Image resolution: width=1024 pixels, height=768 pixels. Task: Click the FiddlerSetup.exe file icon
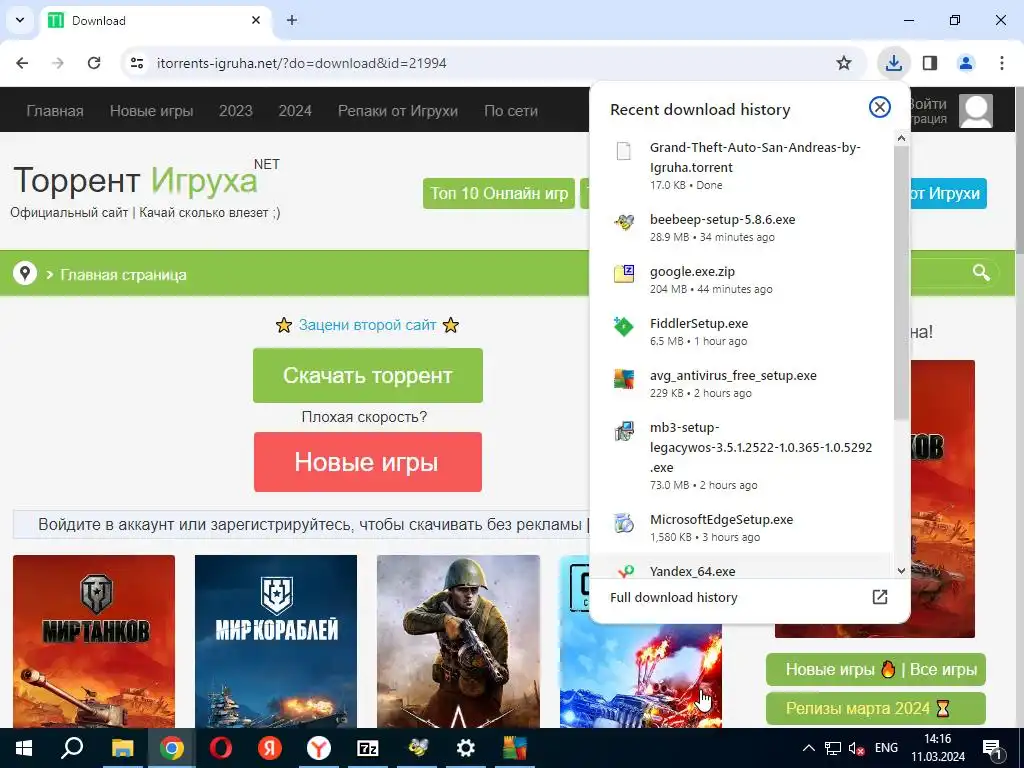tap(624, 326)
